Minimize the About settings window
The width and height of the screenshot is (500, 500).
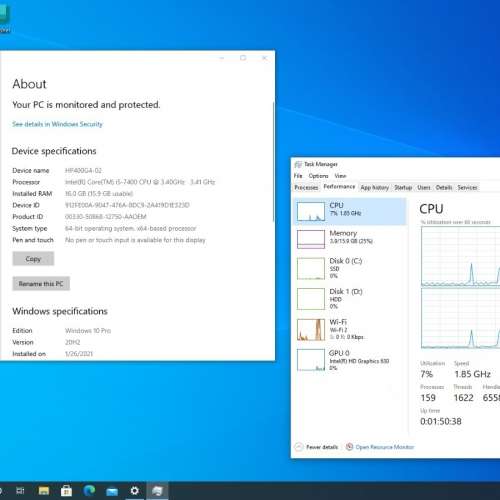tap(222, 58)
